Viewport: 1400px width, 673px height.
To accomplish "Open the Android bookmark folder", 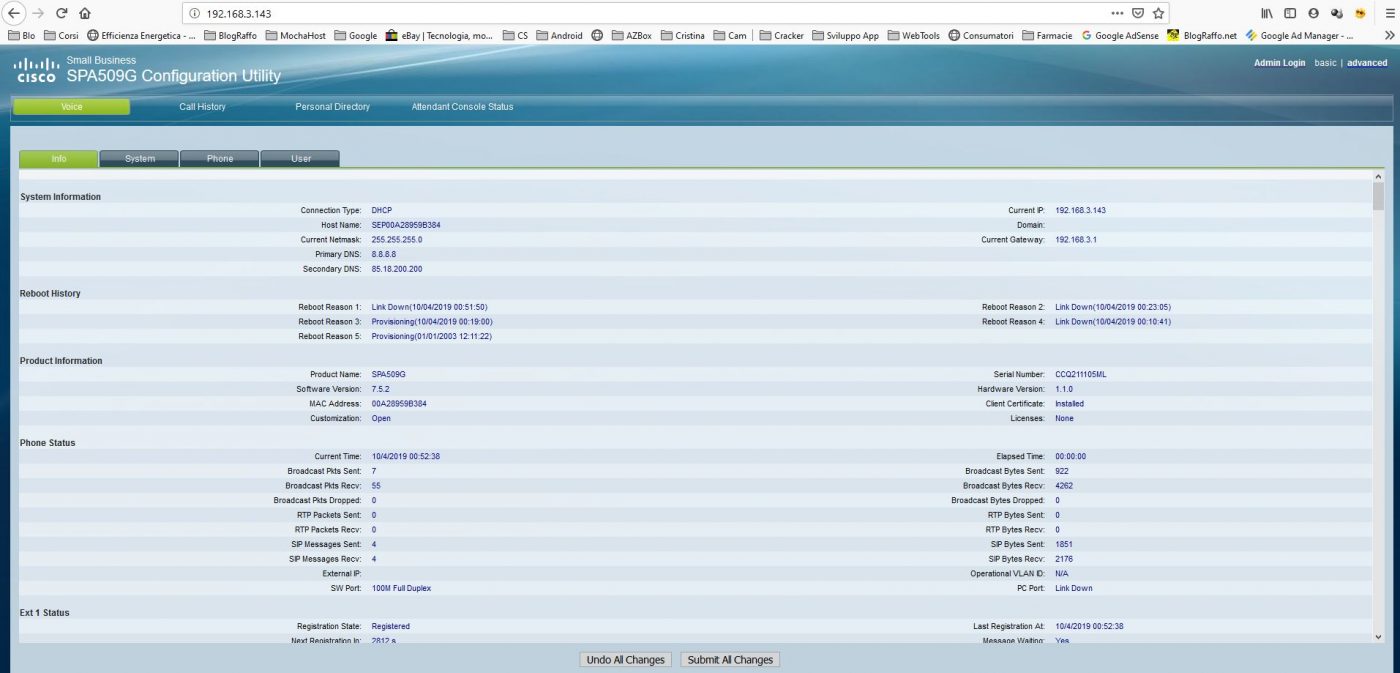I will (559, 36).
